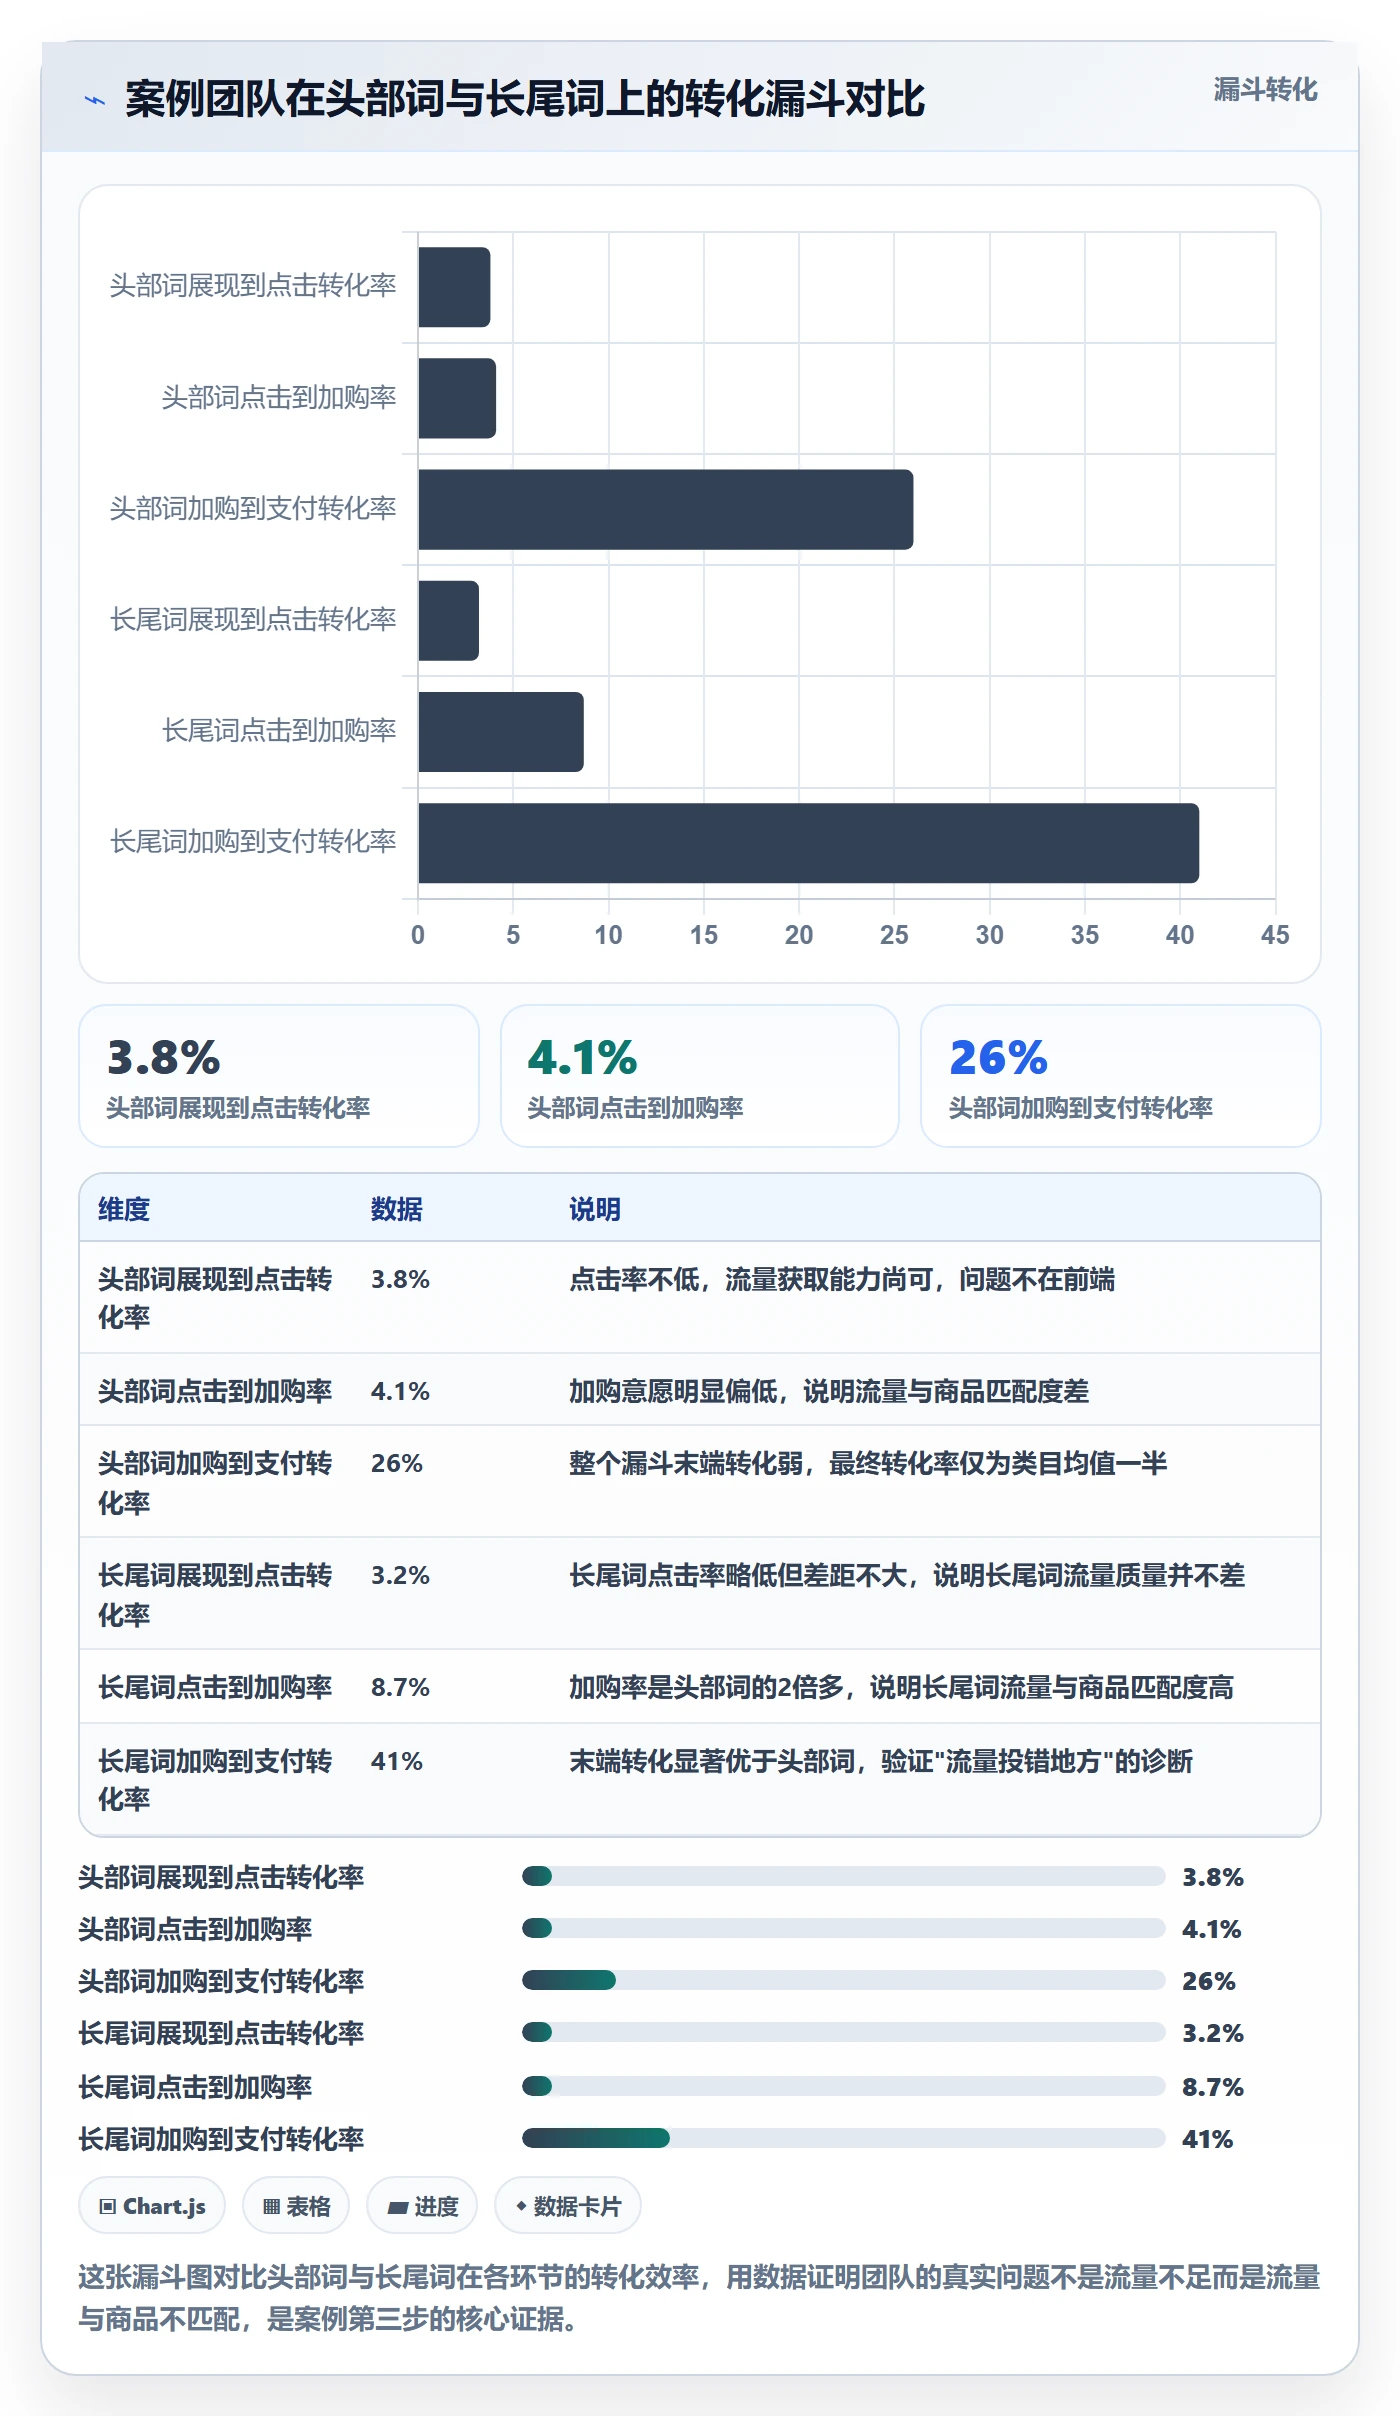Click the 3.8% data card
The width and height of the screenshot is (1400, 2416).
pos(279,1076)
